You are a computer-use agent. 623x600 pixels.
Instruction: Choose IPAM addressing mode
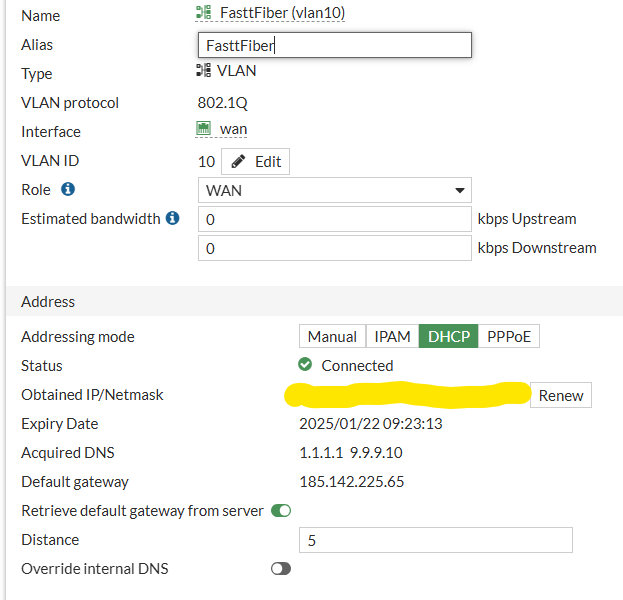[x=392, y=337]
